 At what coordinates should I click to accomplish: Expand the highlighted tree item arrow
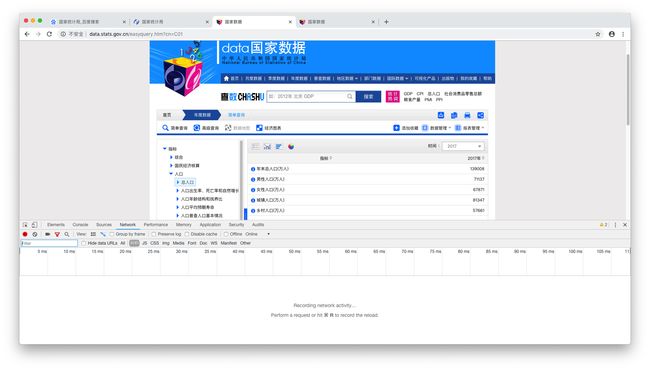[178, 182]
